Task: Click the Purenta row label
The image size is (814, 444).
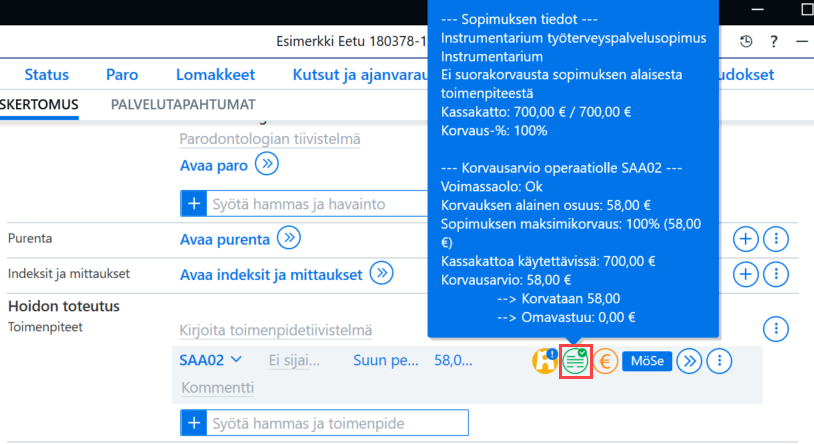Action: (x=30, y=238)
